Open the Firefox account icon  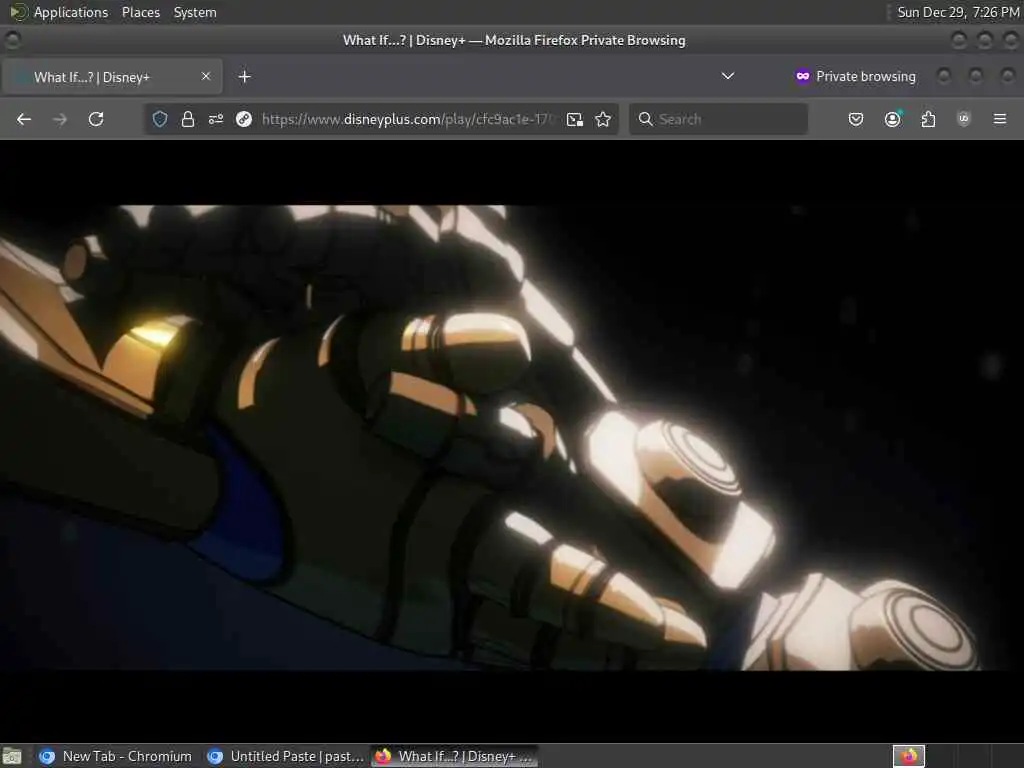click(x=892, y=119)
